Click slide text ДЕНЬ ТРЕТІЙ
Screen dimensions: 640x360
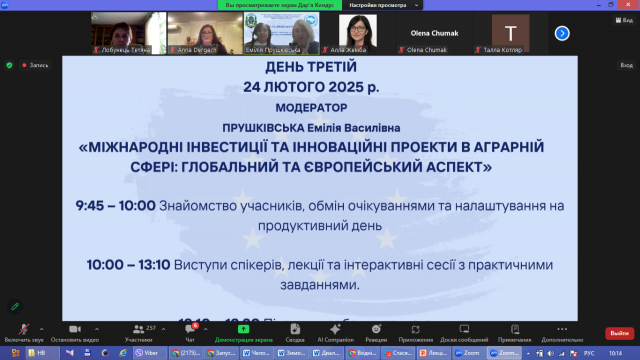(311, 67)
